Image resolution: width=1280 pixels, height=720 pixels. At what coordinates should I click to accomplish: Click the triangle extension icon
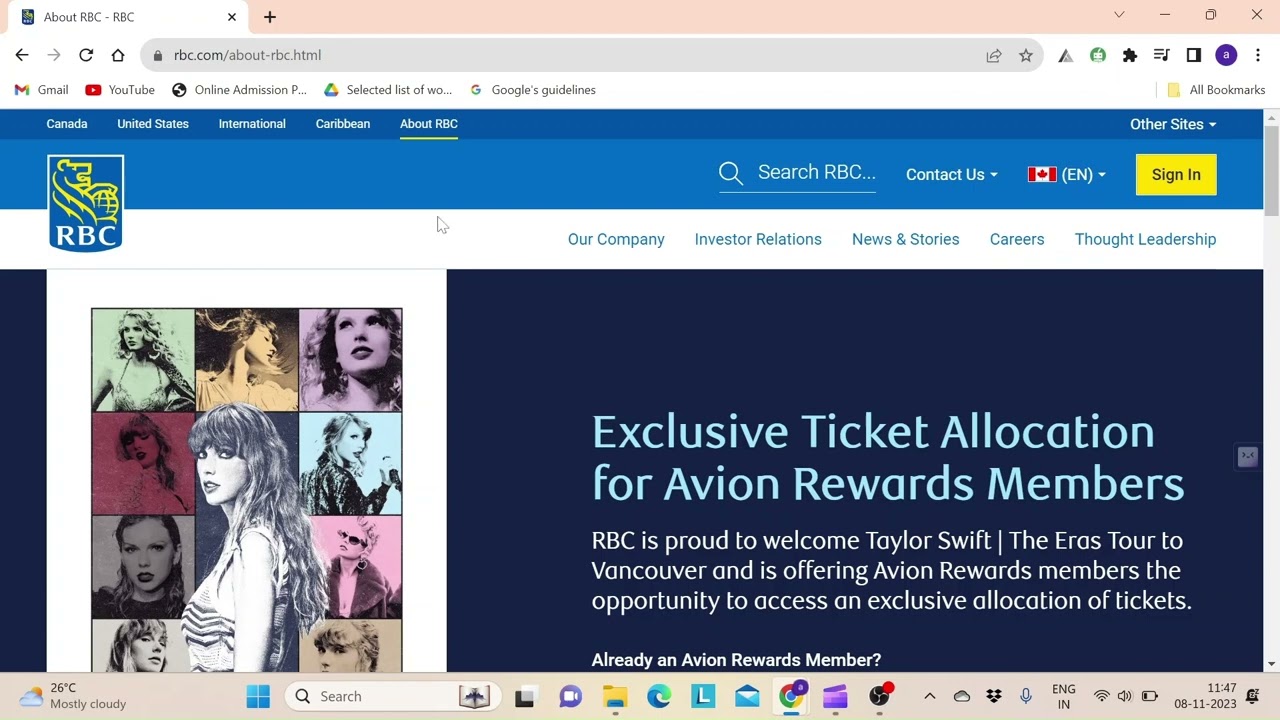pos(1066,55)
